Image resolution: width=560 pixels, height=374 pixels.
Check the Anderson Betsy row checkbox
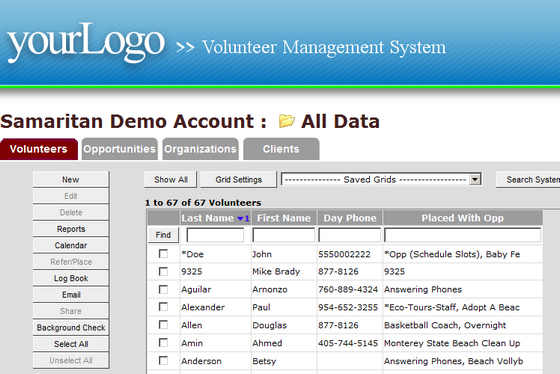163,360
